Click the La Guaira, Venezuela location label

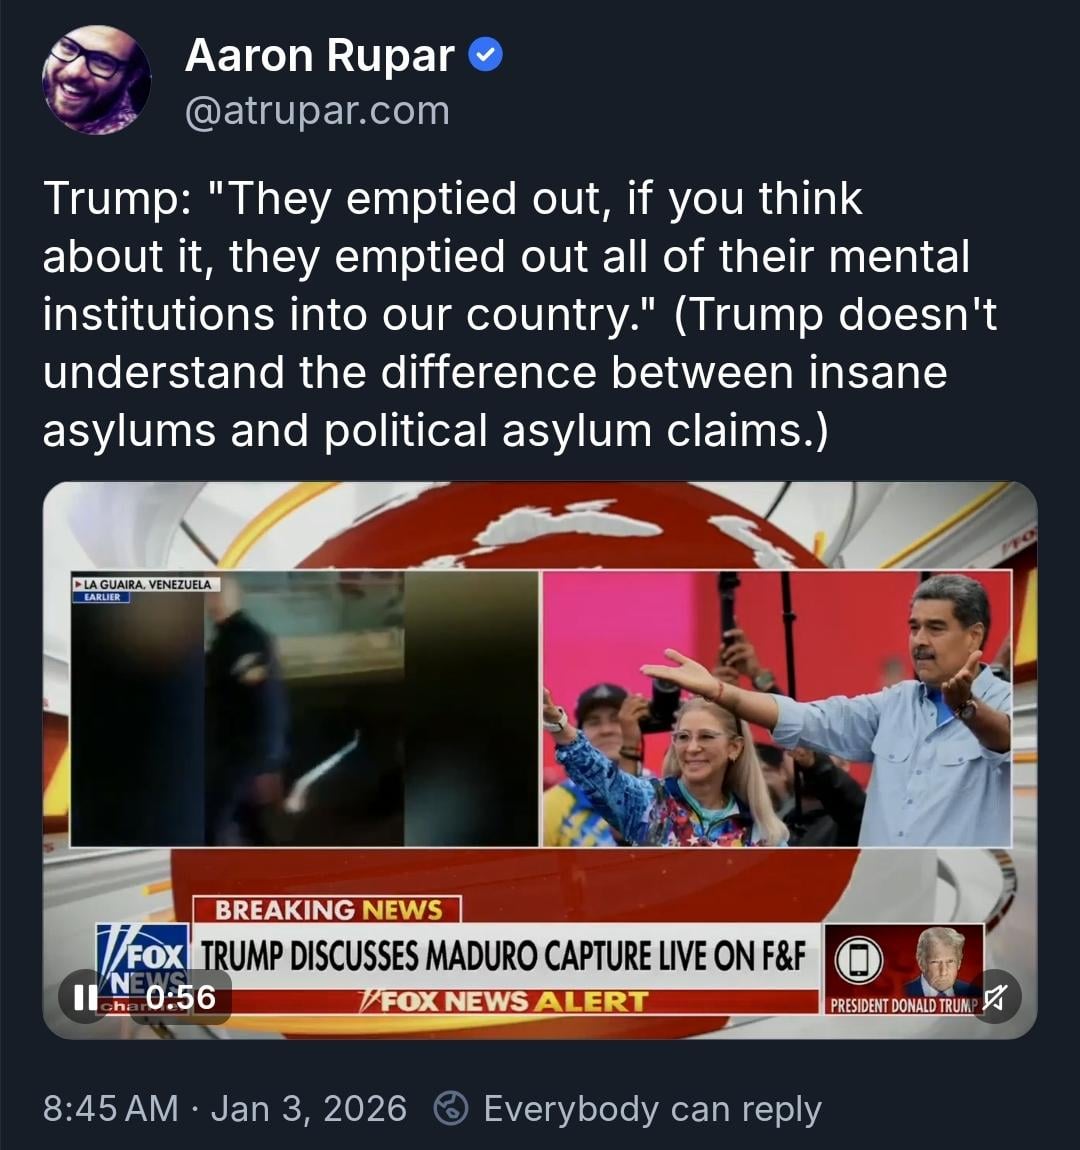(x=145, y=585)
